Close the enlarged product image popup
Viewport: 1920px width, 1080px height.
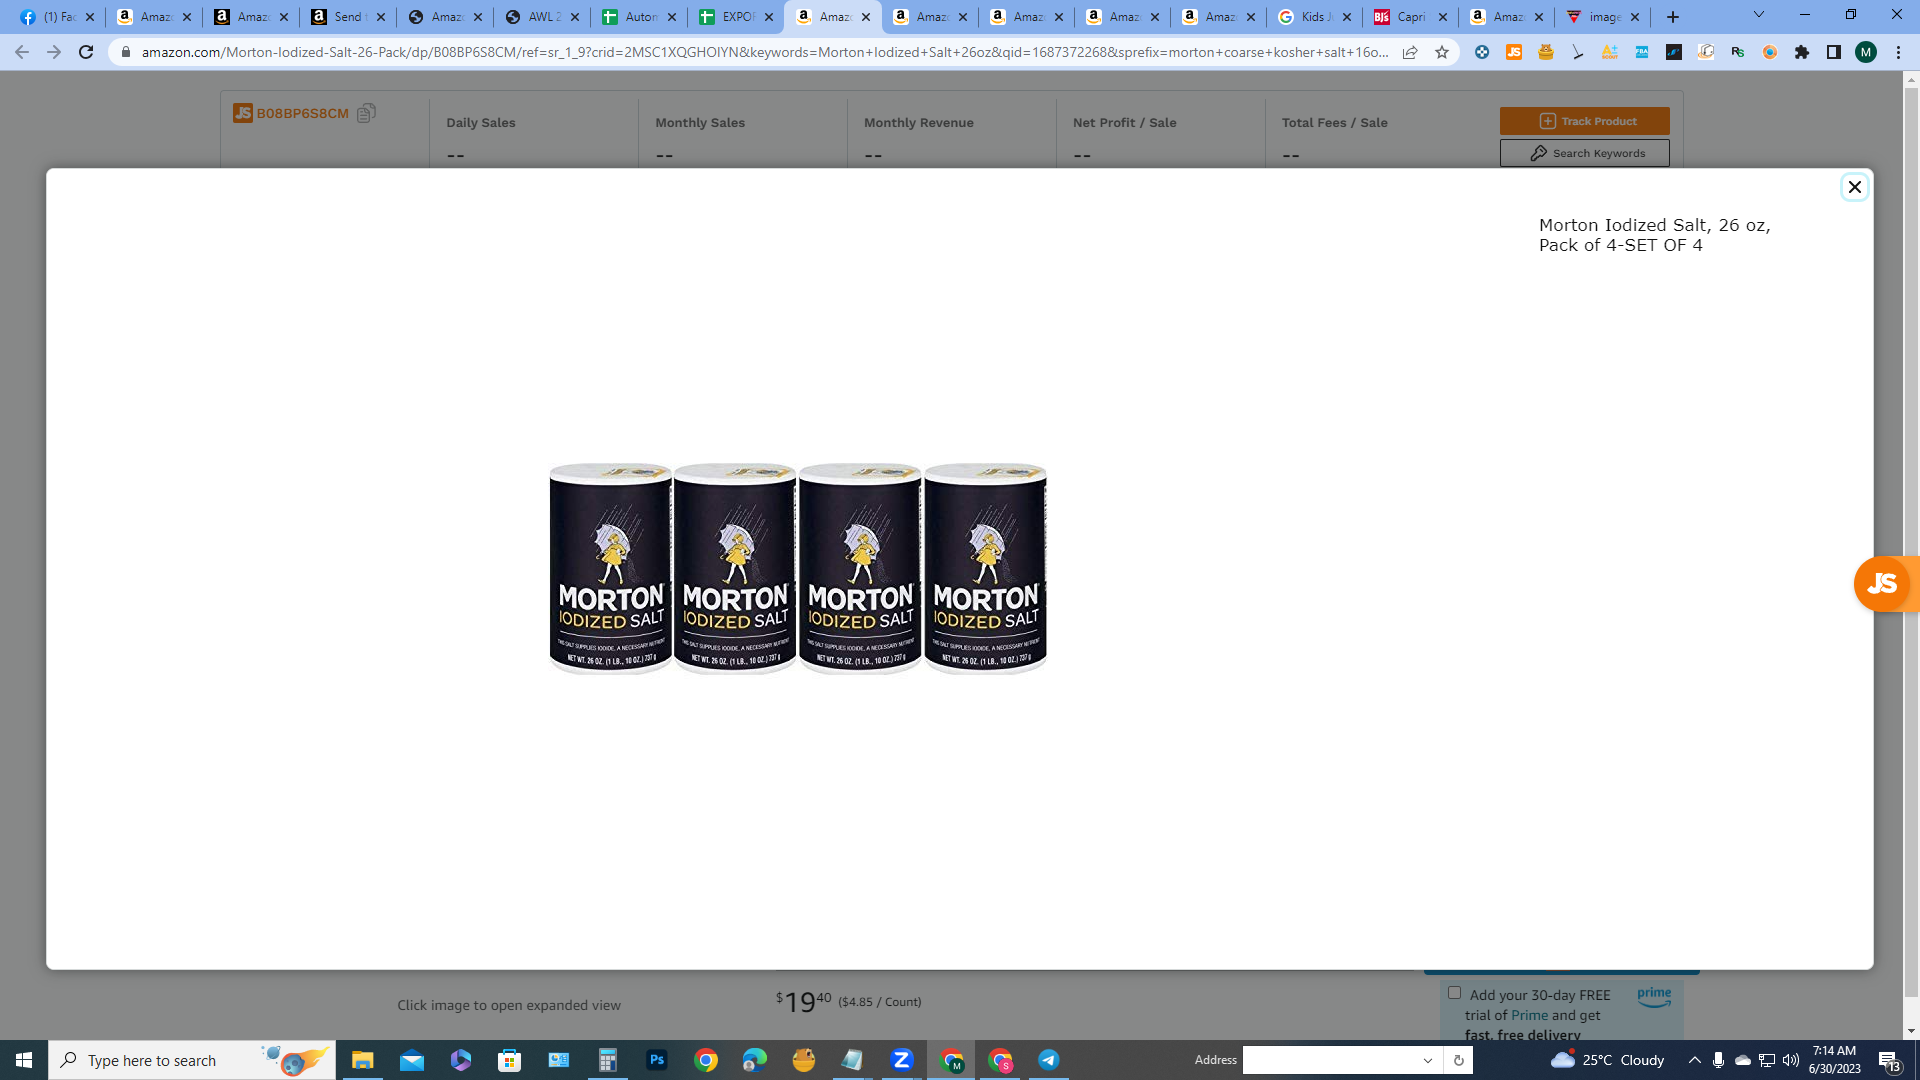coord(1854,187)
